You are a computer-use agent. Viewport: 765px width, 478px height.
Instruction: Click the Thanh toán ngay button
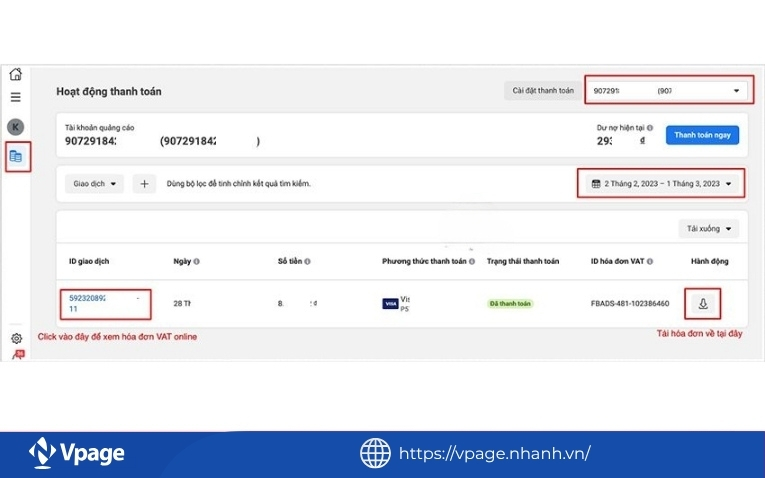[702, 135]
